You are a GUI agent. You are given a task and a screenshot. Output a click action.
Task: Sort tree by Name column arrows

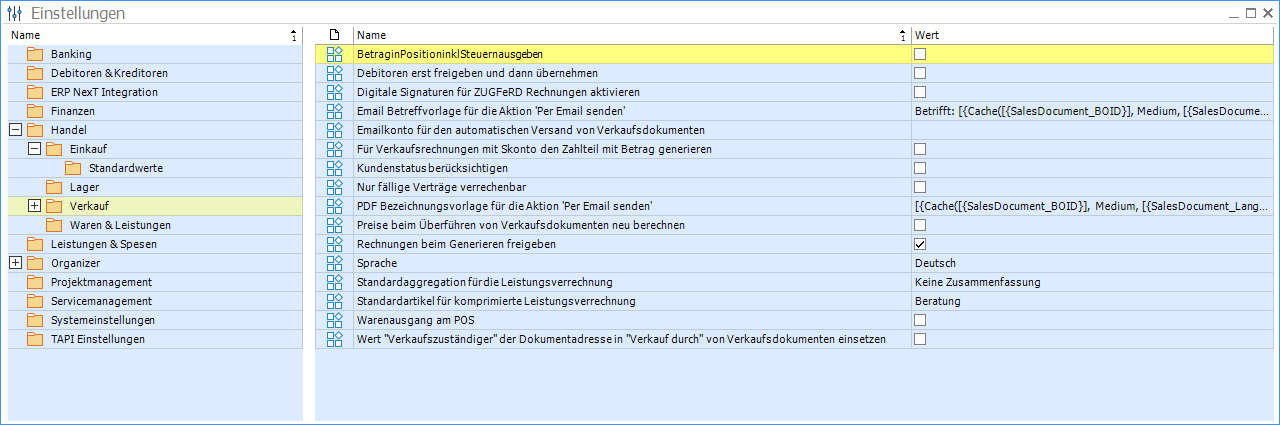pyautogui.click(x=294, y=35)
